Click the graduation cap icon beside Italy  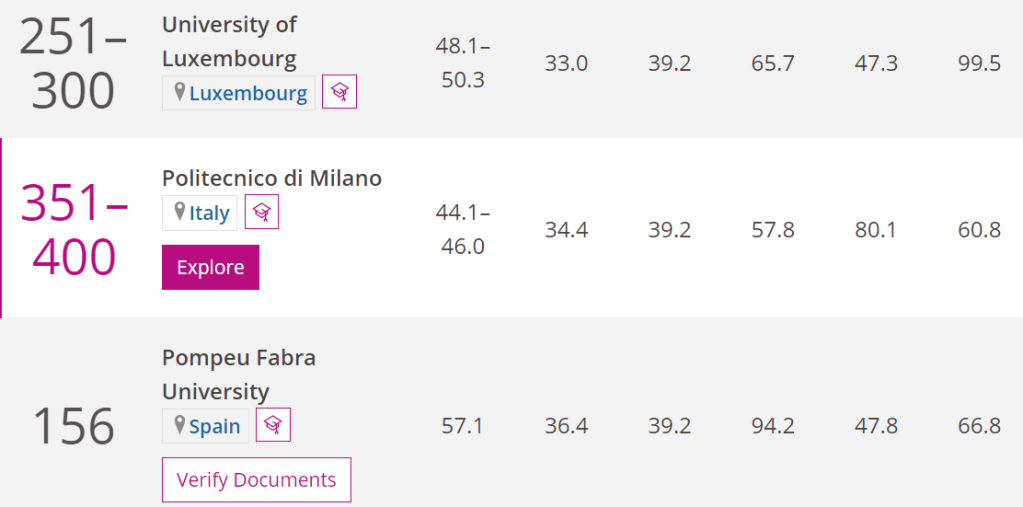point(262,211)
